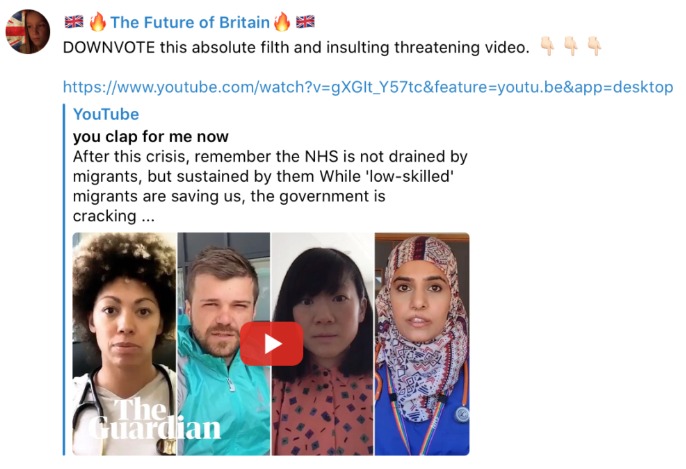Screen dimensions: 686x469
Task: Click the UK flag emoji before the channel name
Action: point(74,22)
